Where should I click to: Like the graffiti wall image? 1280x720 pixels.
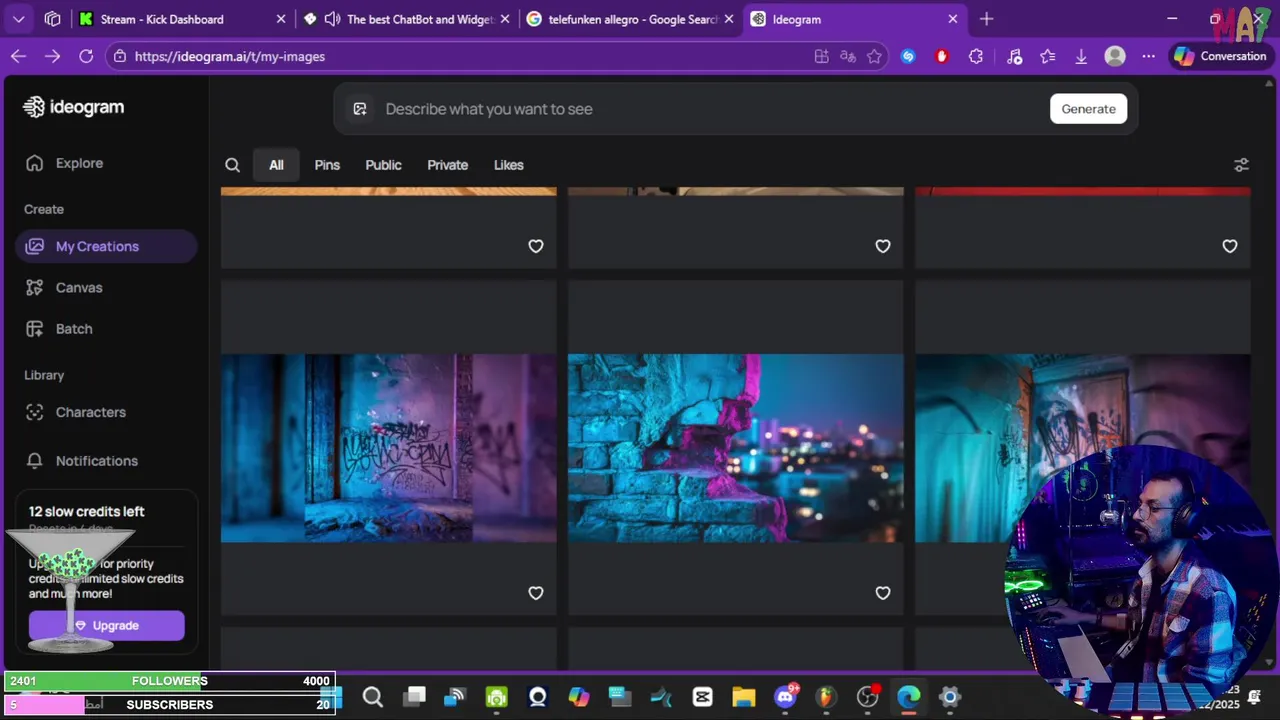tap(536, 593)
